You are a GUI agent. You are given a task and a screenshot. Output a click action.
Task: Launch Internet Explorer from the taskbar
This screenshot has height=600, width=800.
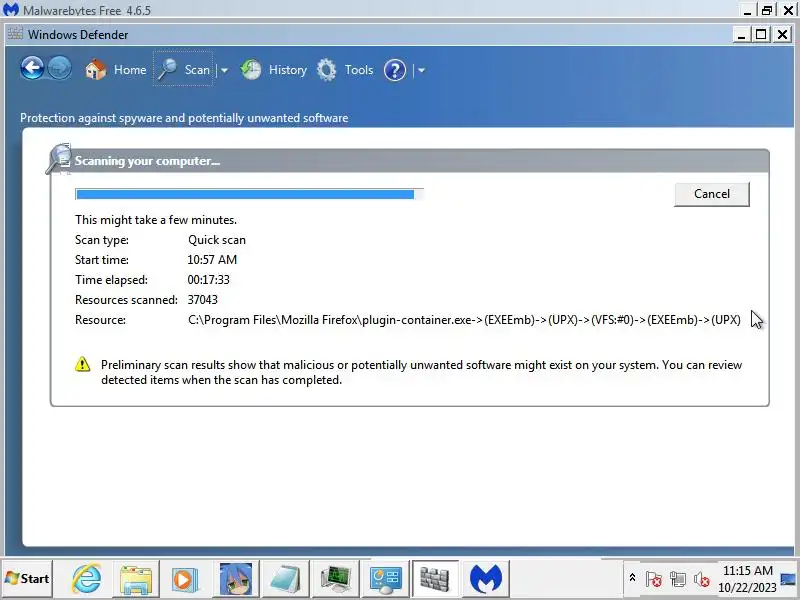[x=86, y=579]
